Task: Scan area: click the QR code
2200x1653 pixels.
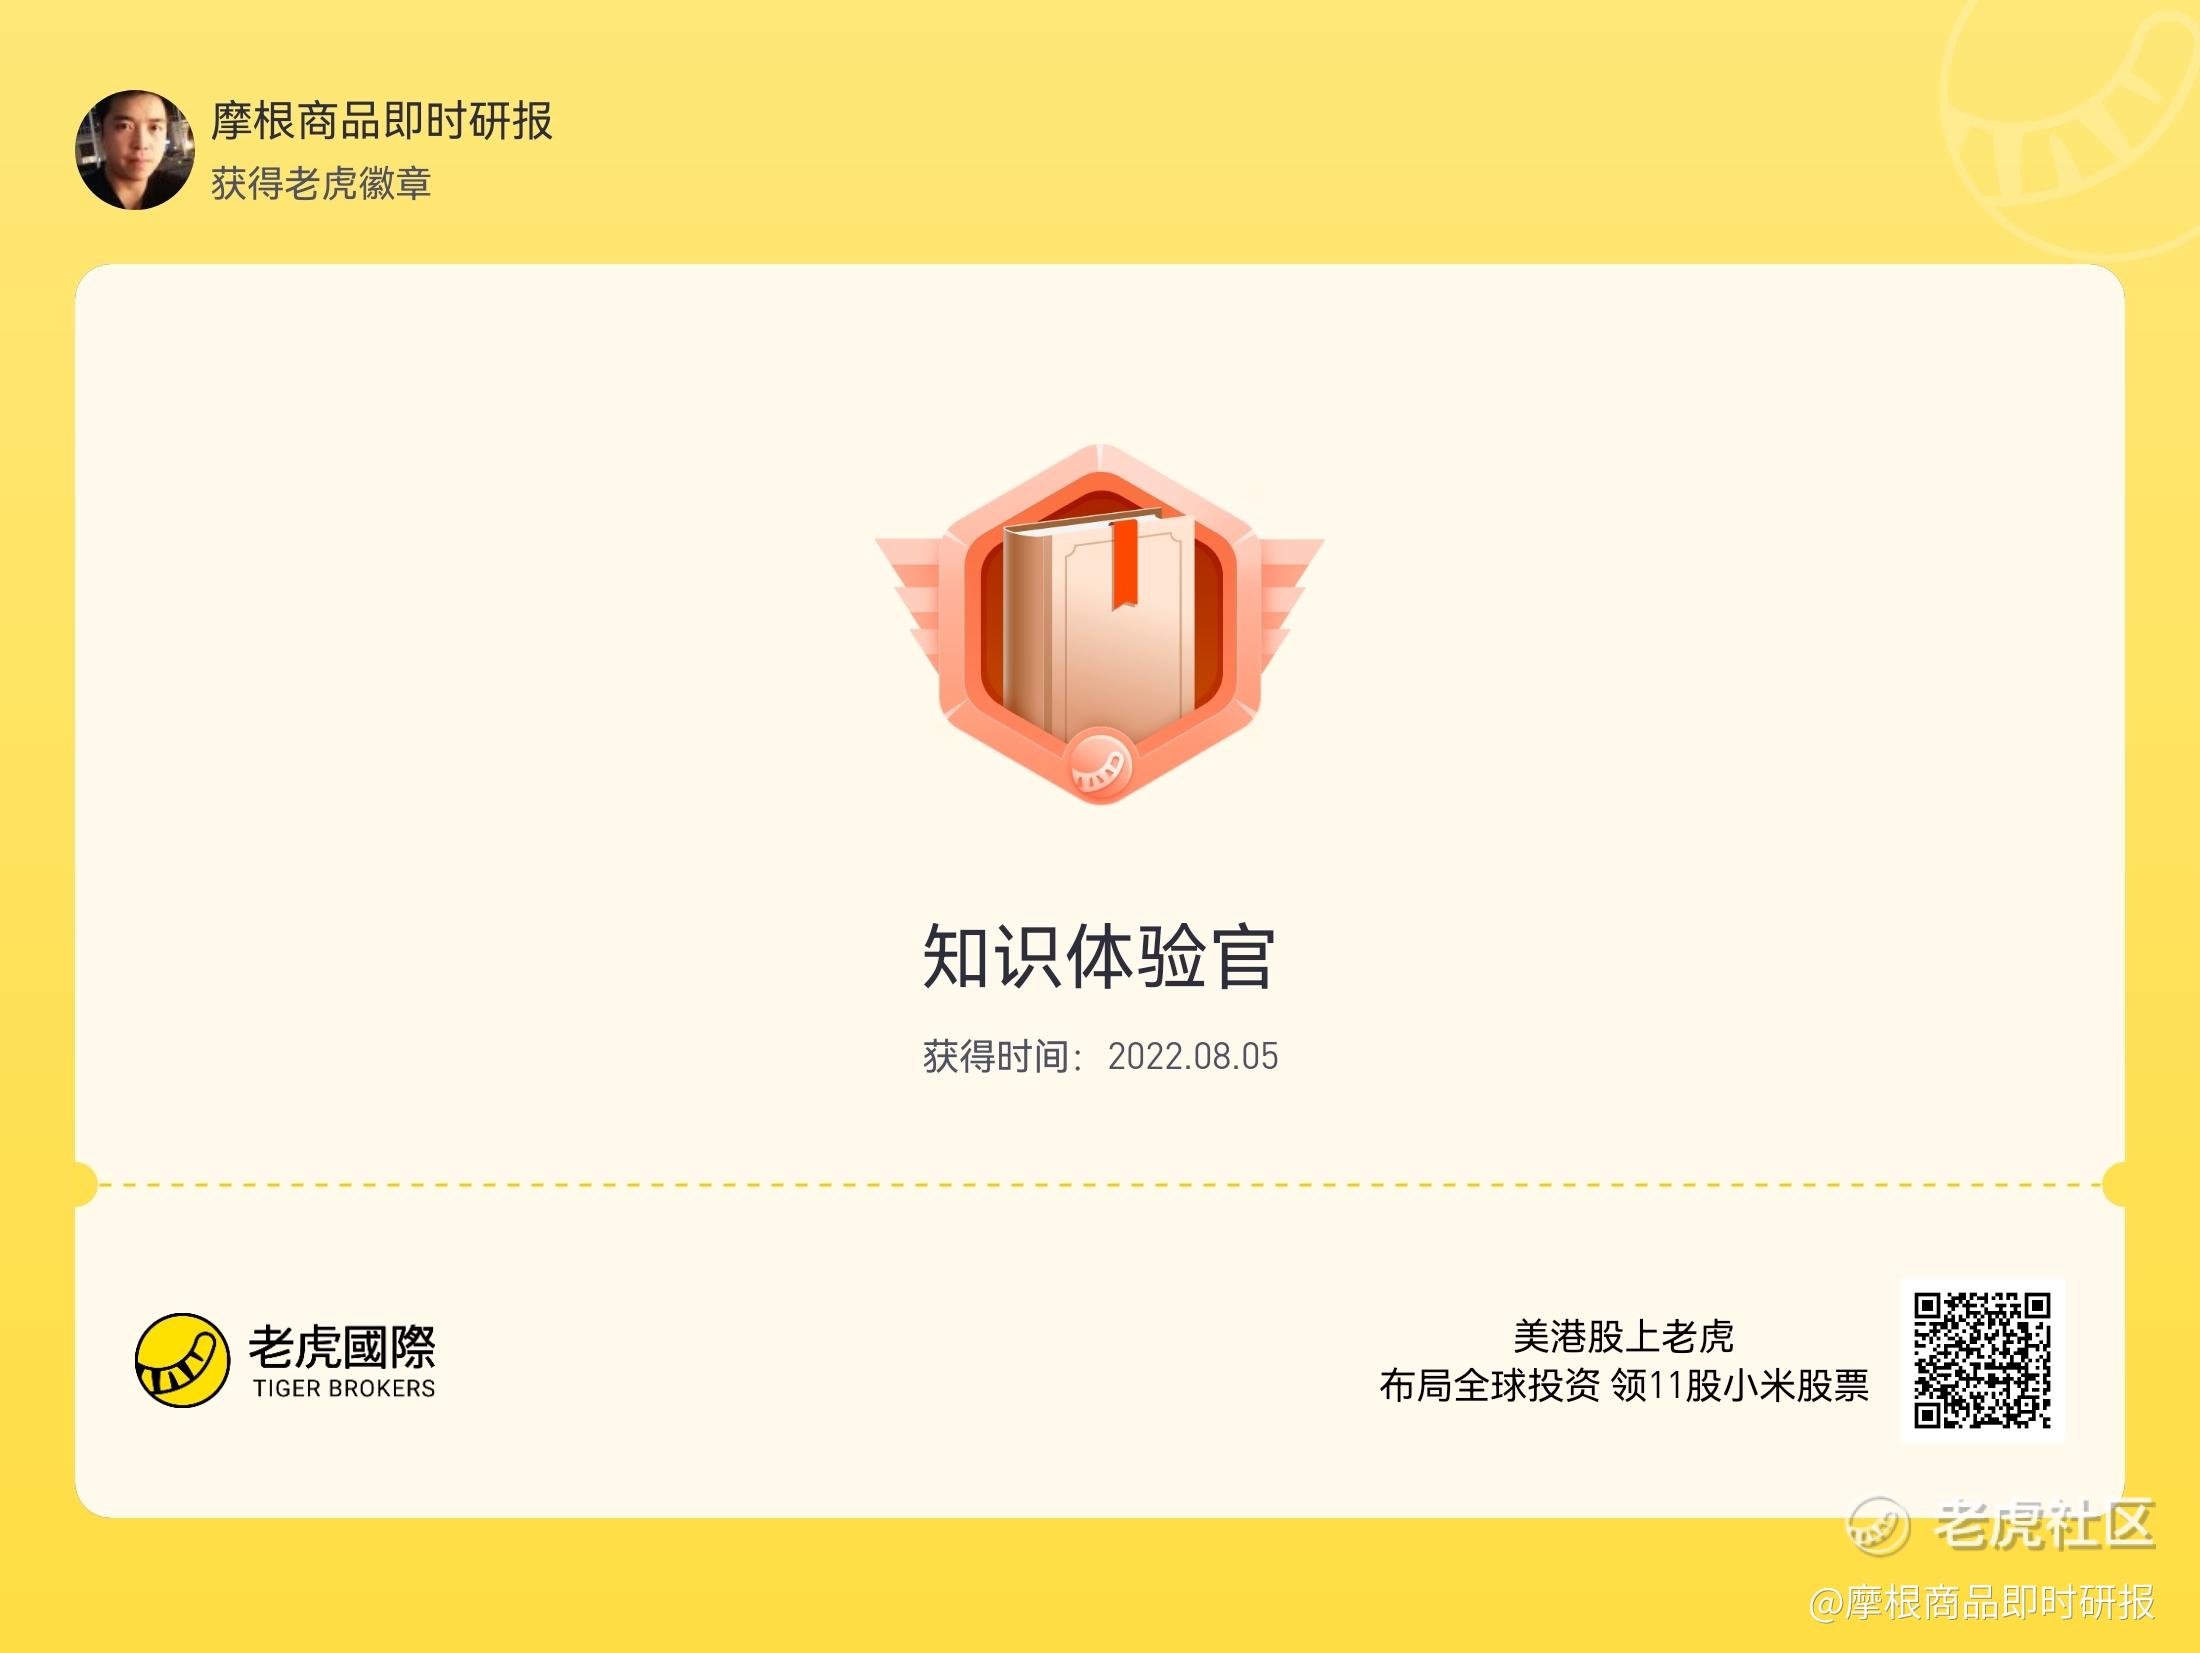Action: [x=1982, y=1360]
